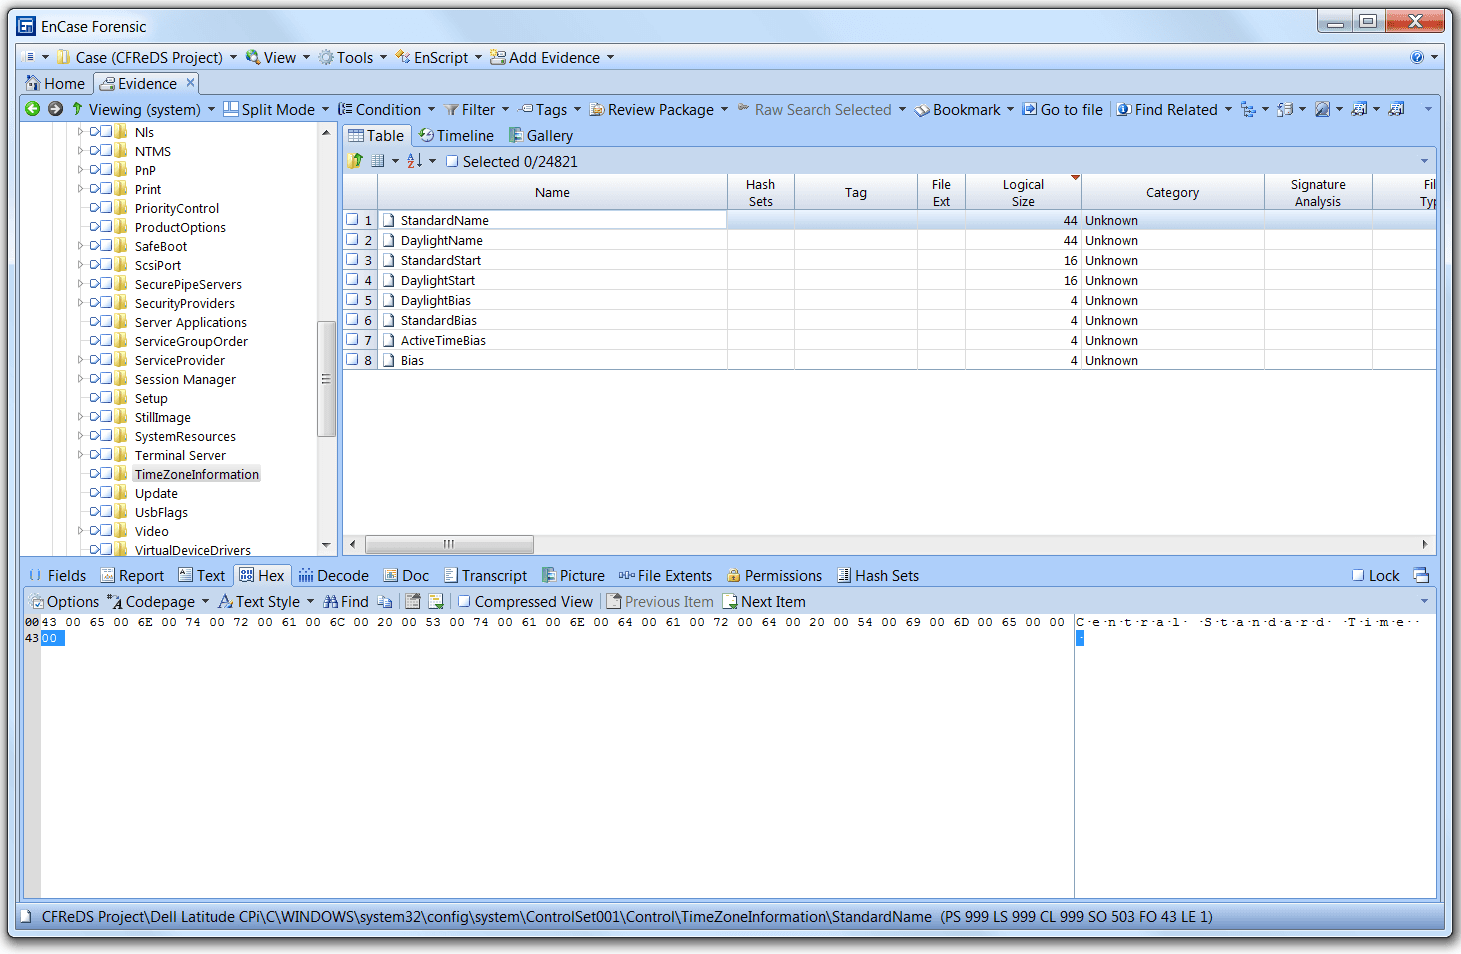1461x954 pixels.
Task: Click the Forward navigation arrow icon
Action: [x=56, y=109]
